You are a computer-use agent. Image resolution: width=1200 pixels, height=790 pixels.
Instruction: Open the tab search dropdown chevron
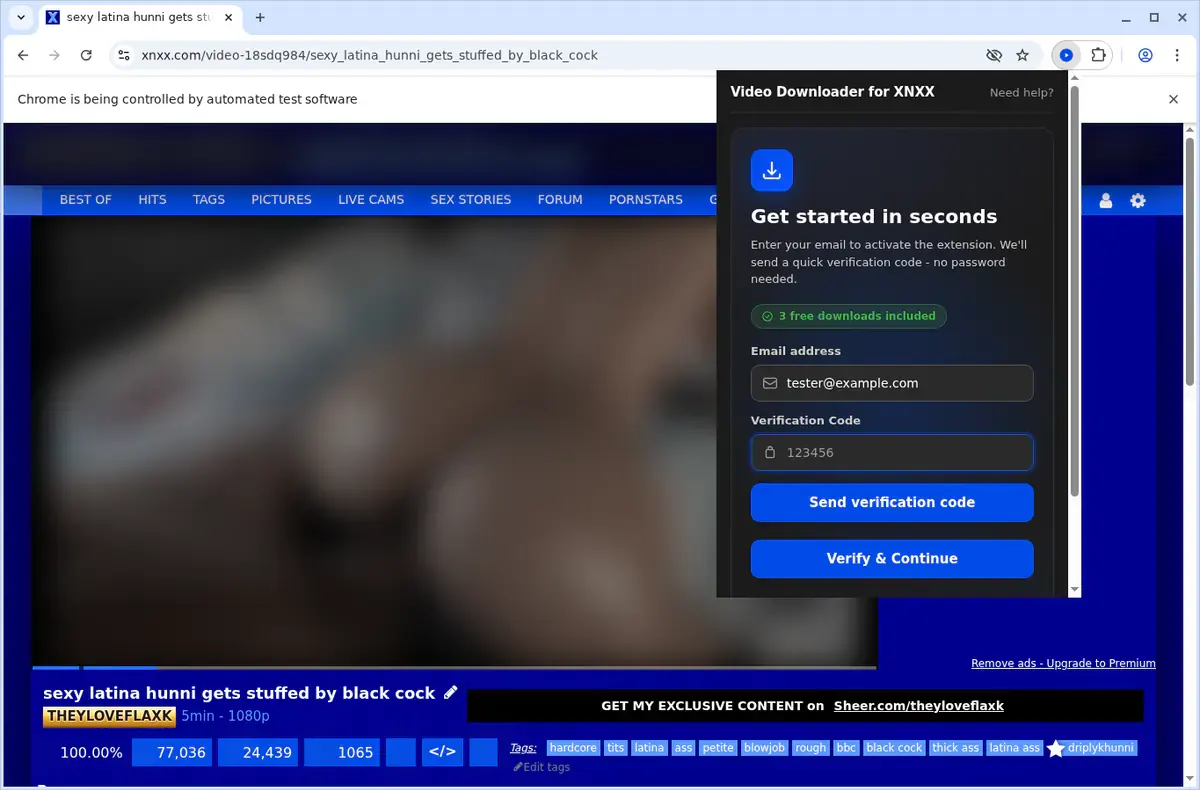(x=21, y=17)
